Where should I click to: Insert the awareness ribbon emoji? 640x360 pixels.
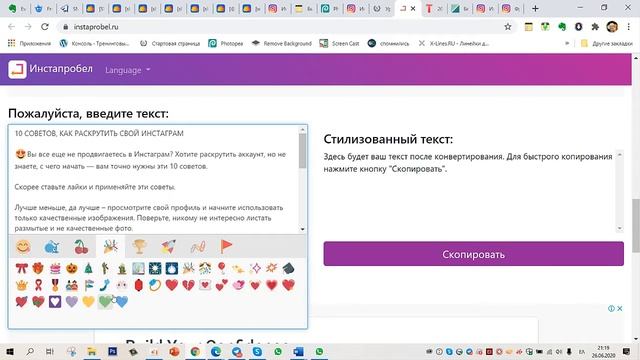pos(38,285)
